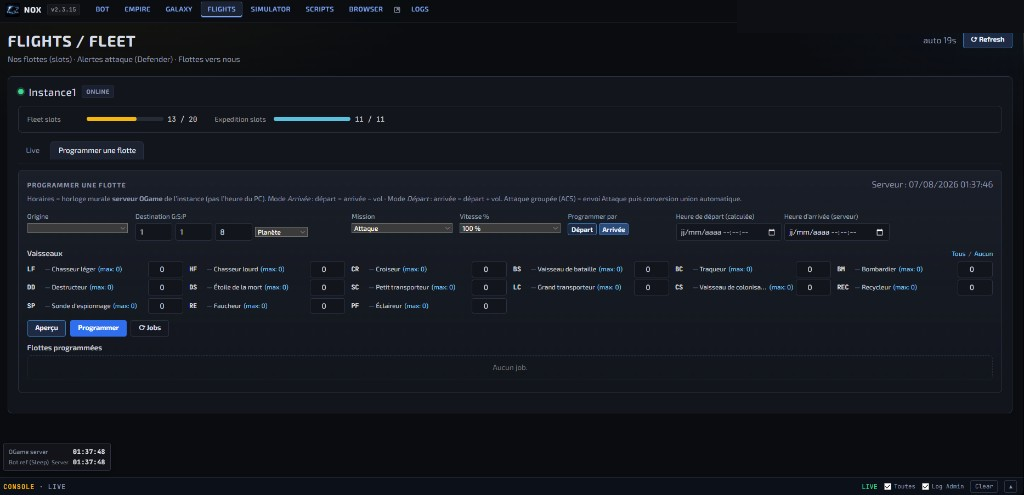Image resolution: width=1024 pixels, height=495 pixels.
Task: Click the Aucun job empty list text
Action: (x=509, y=367)
